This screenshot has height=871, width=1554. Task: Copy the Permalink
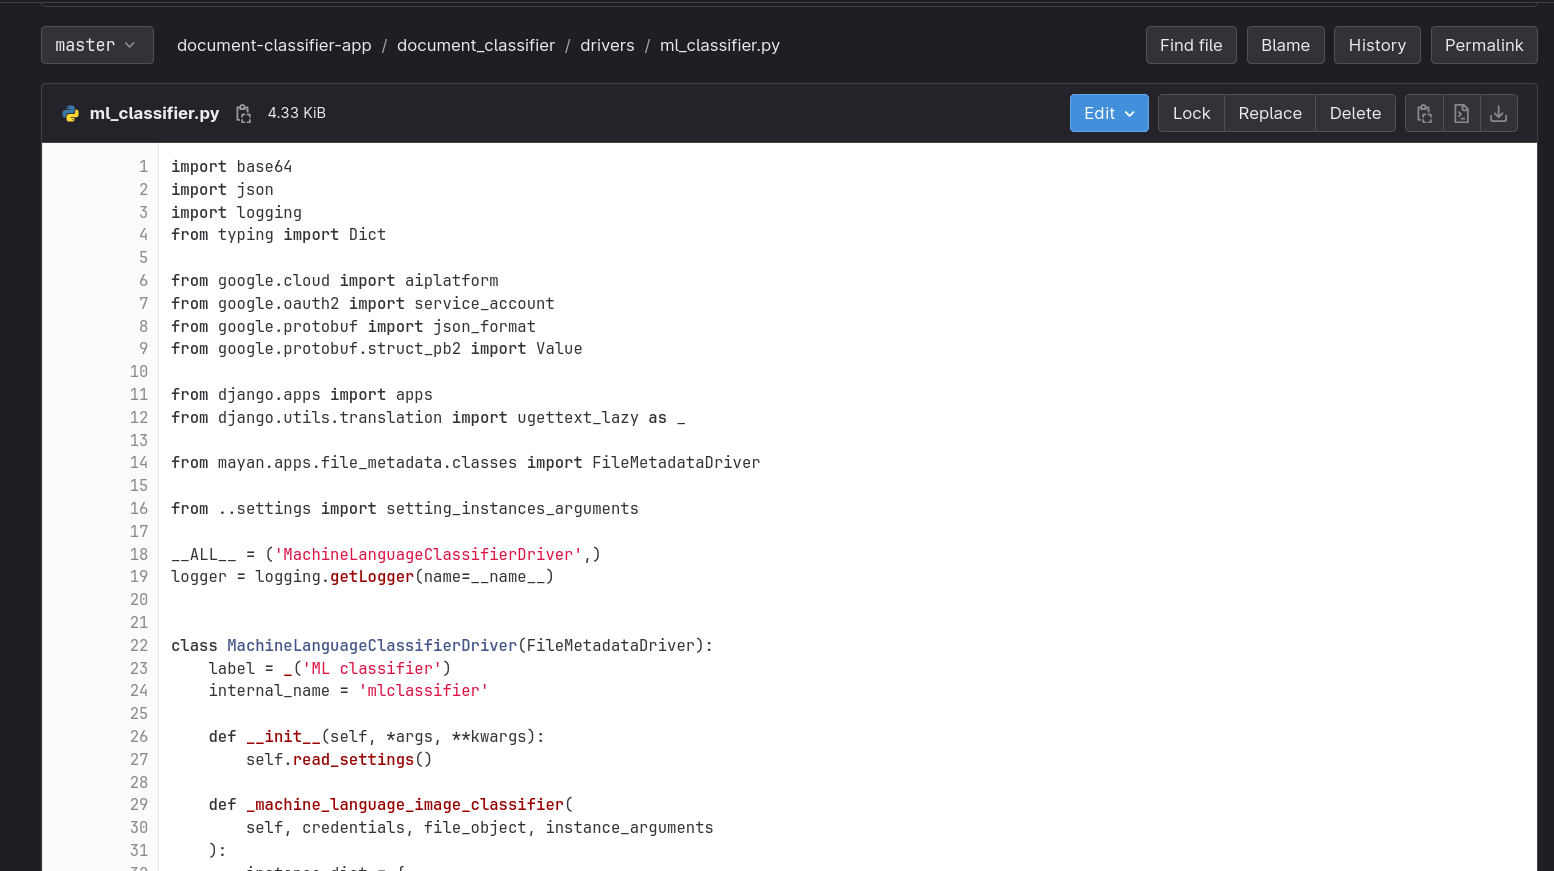pyautogui.click(x=1484, y=45)
